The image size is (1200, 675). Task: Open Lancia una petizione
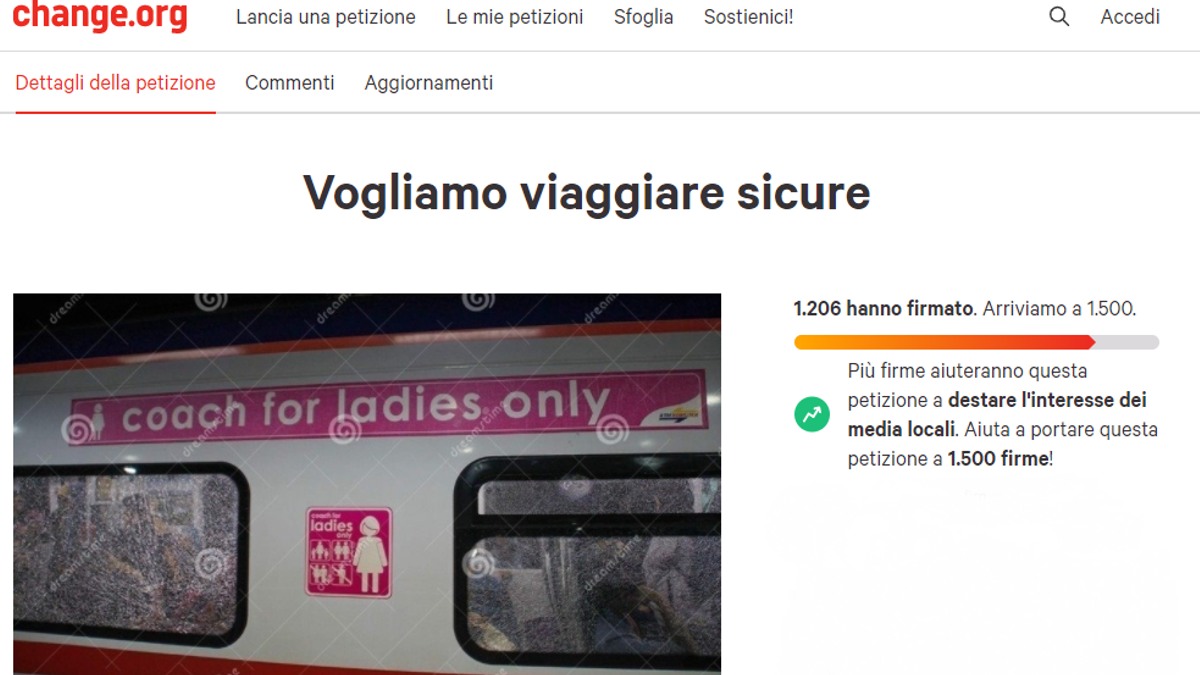(x=326, y=17)
